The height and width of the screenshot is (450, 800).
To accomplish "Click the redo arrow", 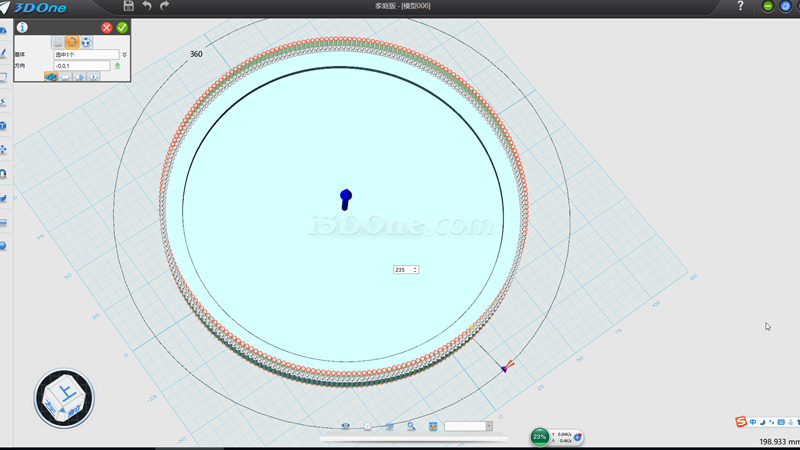I will [165, 6].
